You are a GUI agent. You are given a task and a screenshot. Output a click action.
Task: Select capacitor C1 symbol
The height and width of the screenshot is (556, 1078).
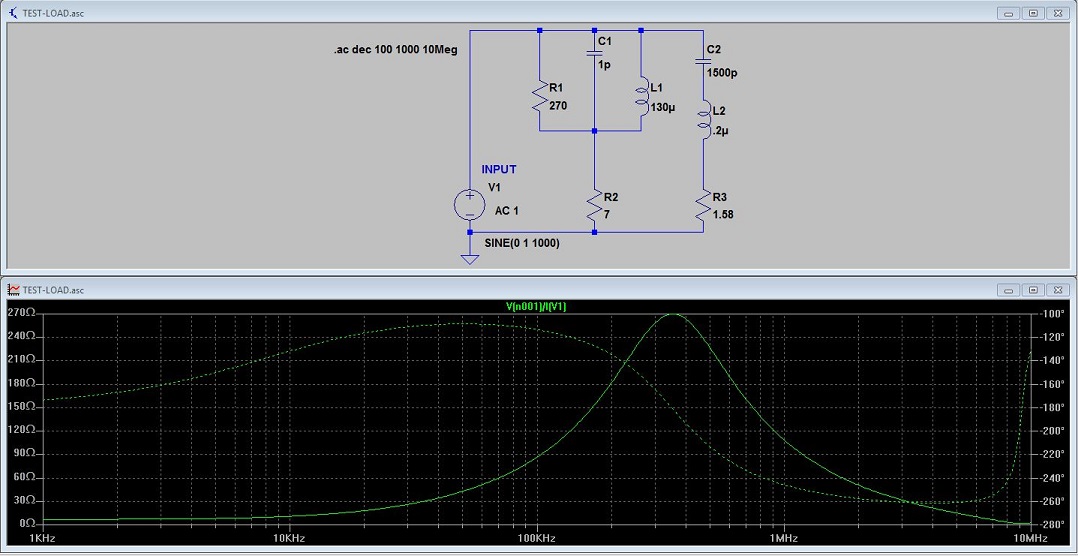(594, 52)
